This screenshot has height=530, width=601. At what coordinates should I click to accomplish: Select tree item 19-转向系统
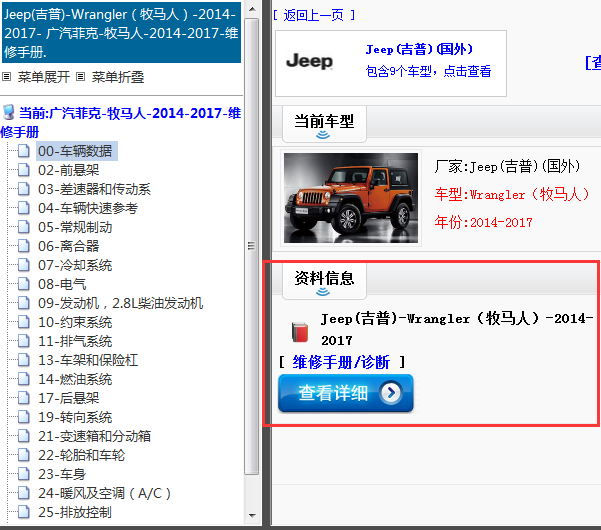pos(75,417)
